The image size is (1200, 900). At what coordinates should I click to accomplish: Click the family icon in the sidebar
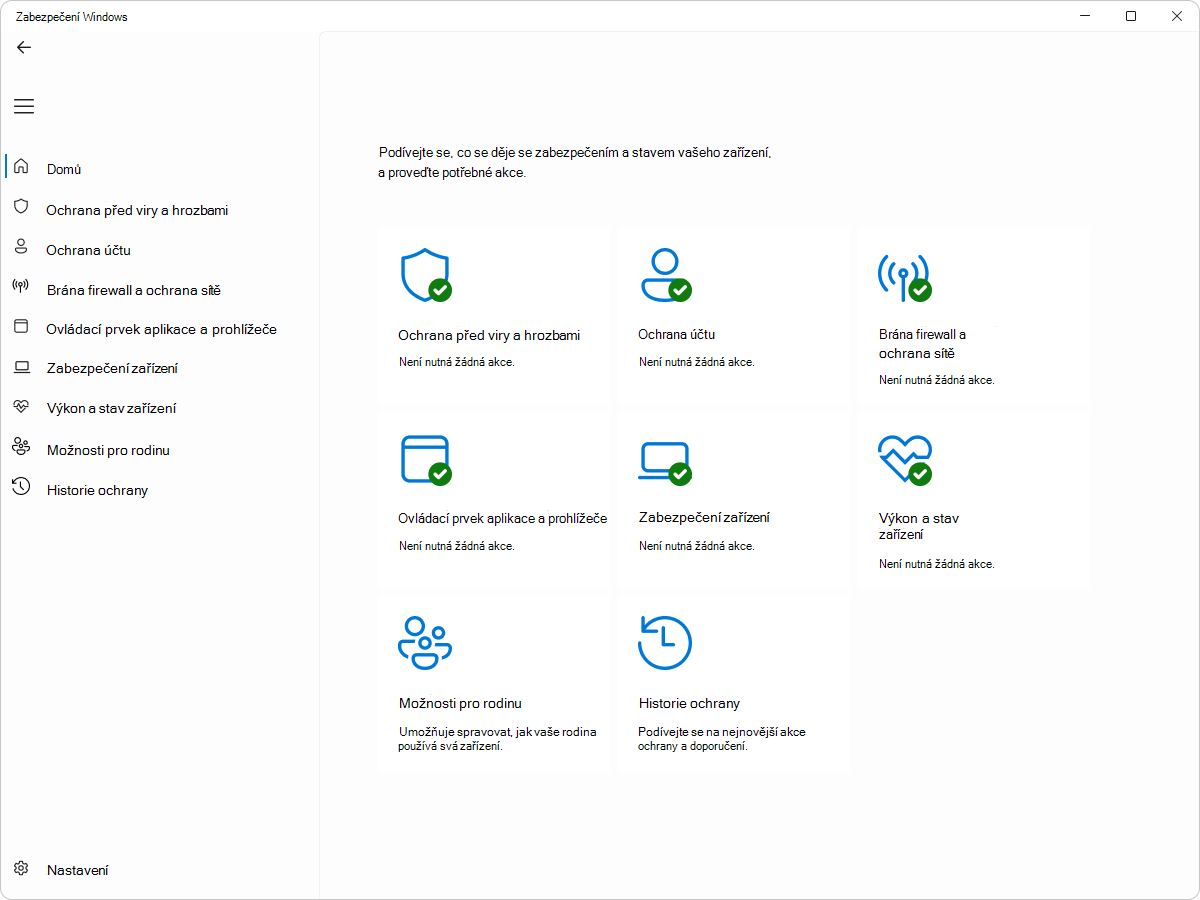[x=21, y=447]
